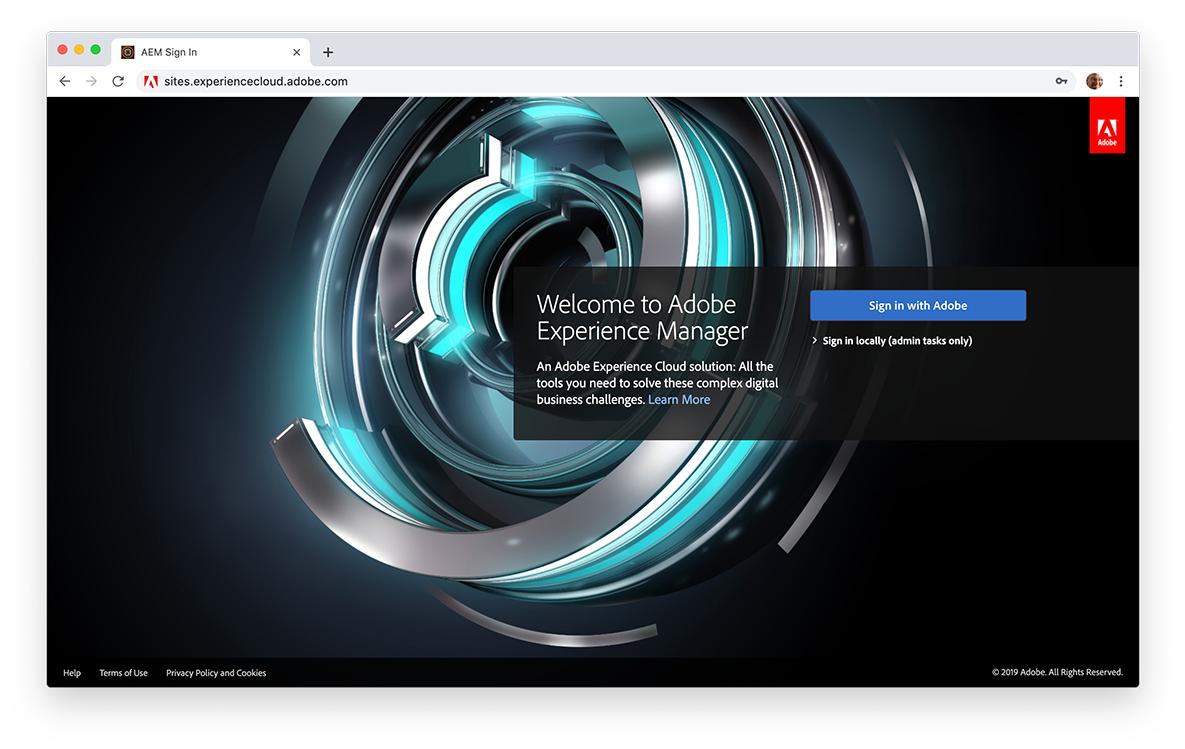
Task: Click the Adobe site favicon in the address bar
Action: [x=150, y=82]
